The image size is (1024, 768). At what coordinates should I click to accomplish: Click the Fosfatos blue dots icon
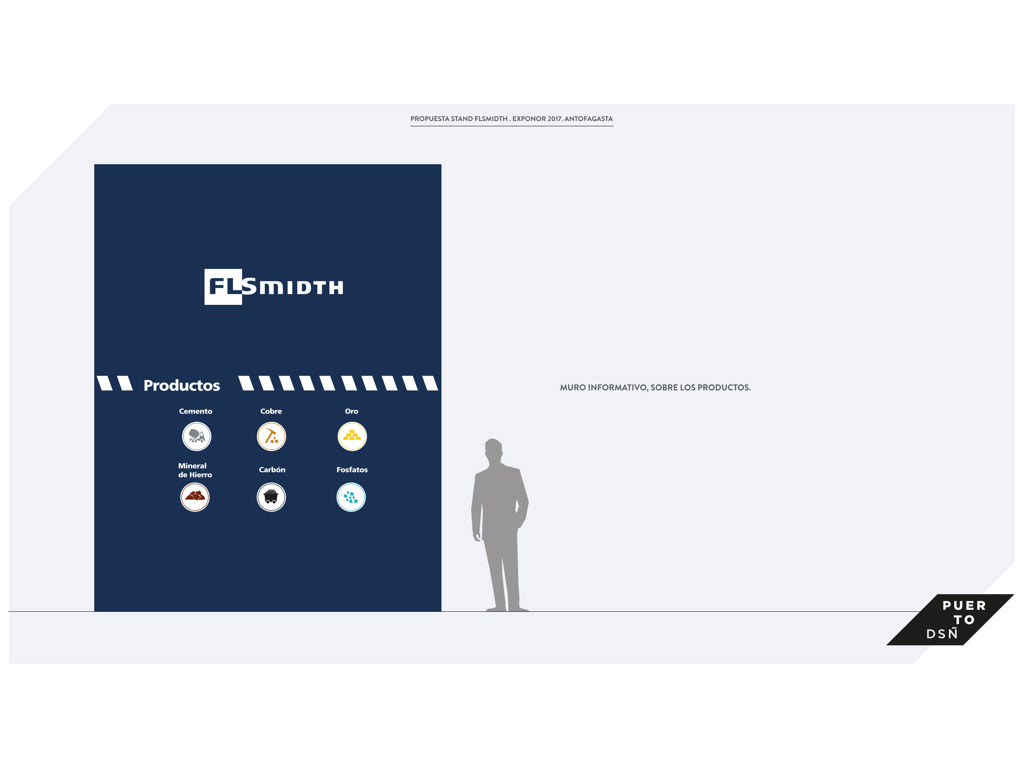click(351, 497)
